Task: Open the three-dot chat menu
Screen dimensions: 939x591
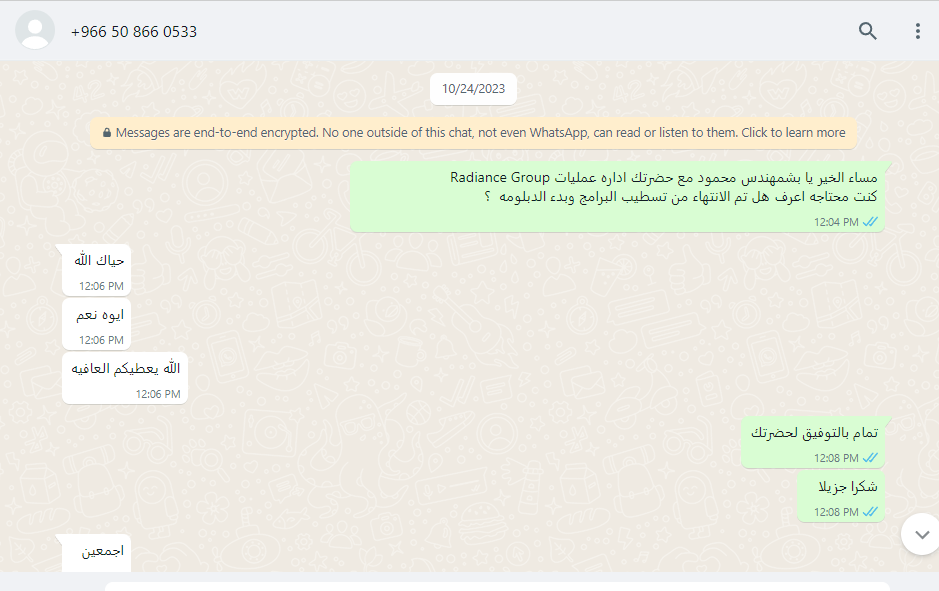Action: coord(917,31)
